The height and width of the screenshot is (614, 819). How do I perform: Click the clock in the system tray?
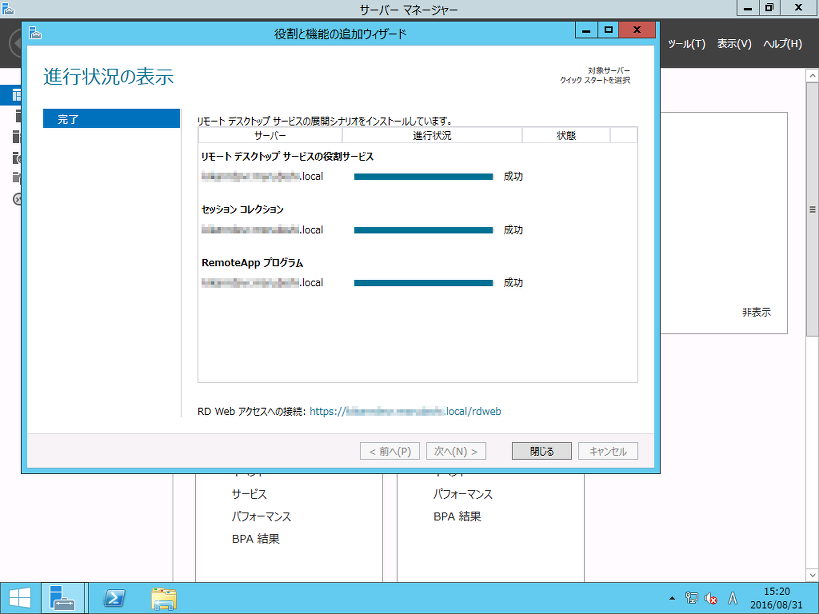click(x=778, y=597)
